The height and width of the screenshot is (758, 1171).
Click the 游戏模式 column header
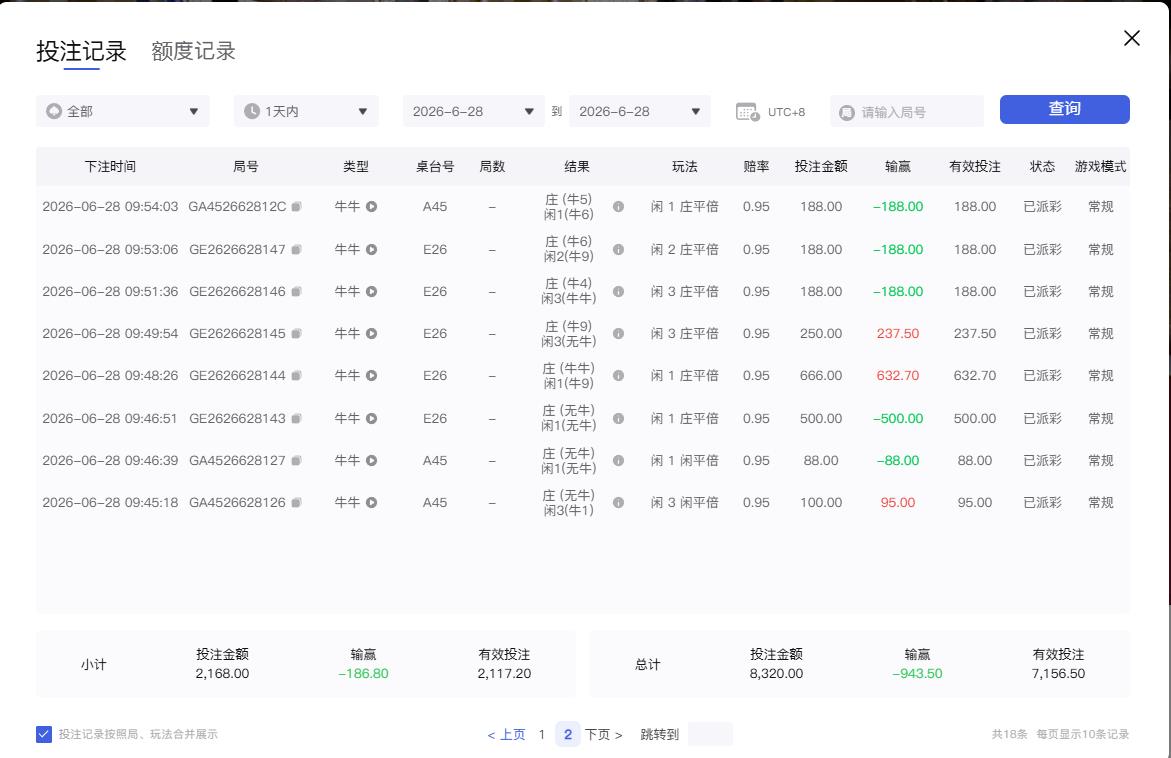[x=1100, y=167]
